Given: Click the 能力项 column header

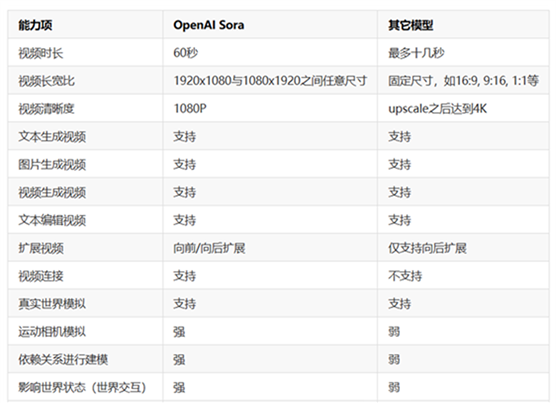Looking at the screenshot, I should 35,25.
